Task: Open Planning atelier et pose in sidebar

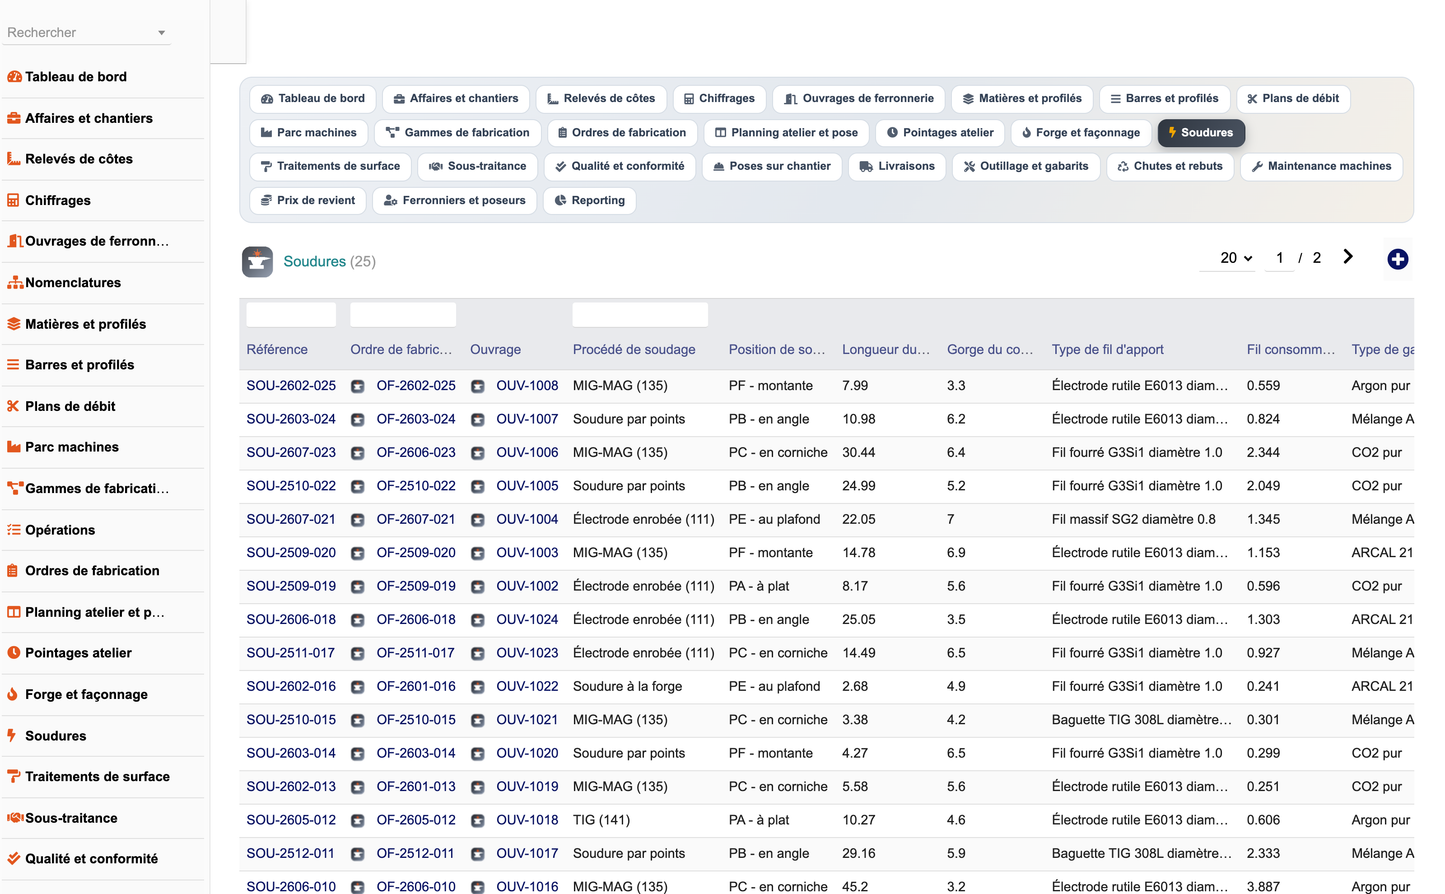Action: [x=95, y=612]
